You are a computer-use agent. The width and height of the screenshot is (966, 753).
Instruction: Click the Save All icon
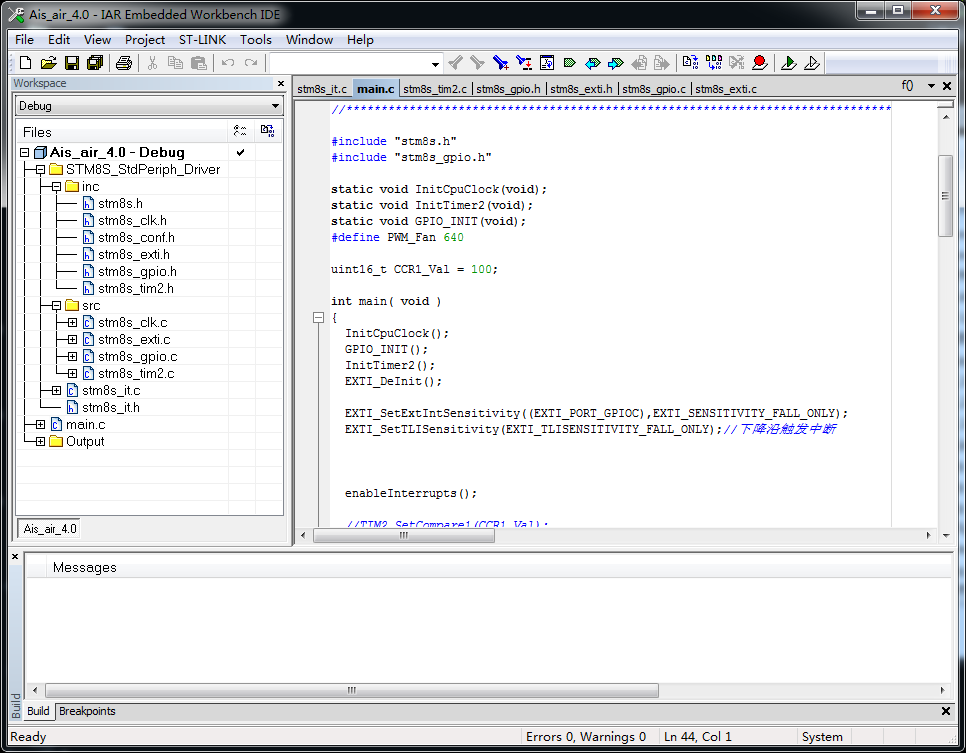point(95,63)
